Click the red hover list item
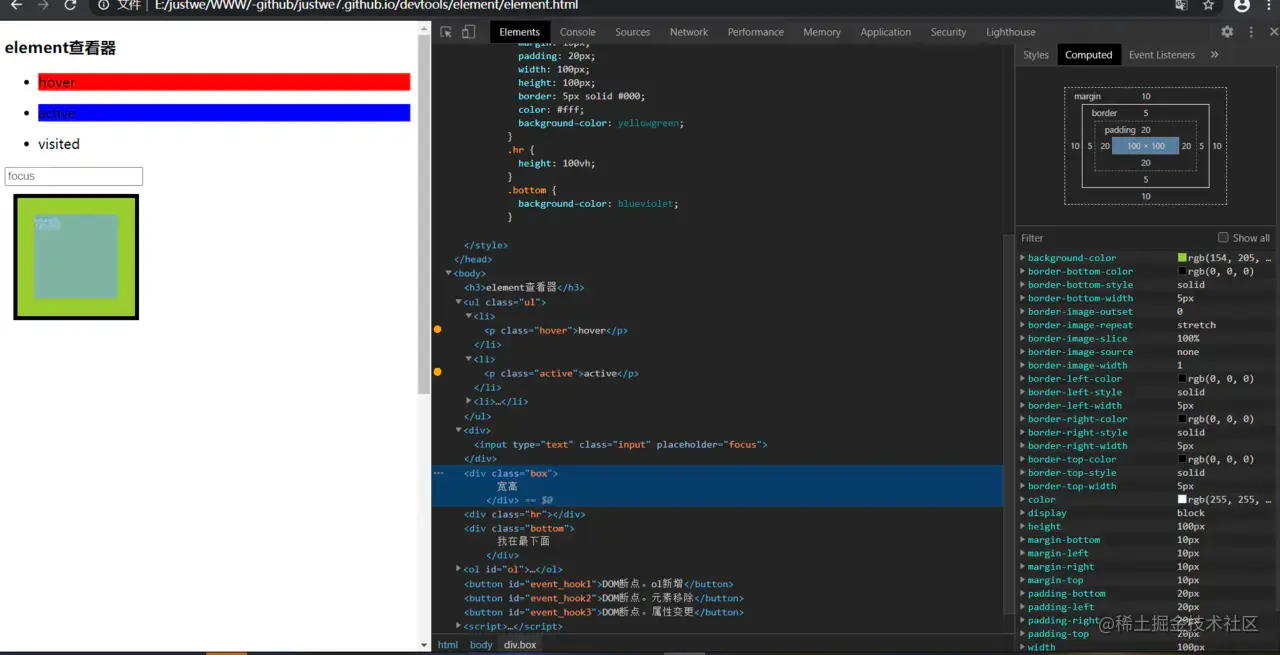The width and height of the screenshot is (1280, 655). [x=224, y=82]
